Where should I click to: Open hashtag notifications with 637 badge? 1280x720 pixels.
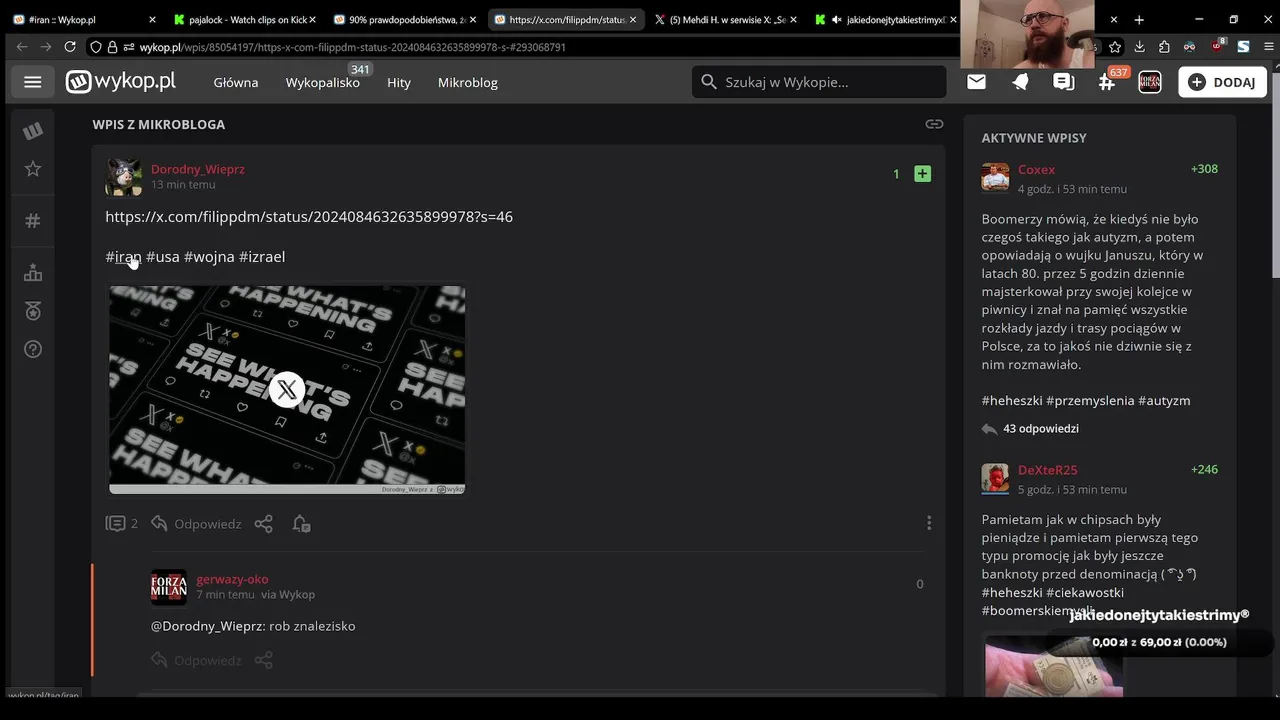1107,82
